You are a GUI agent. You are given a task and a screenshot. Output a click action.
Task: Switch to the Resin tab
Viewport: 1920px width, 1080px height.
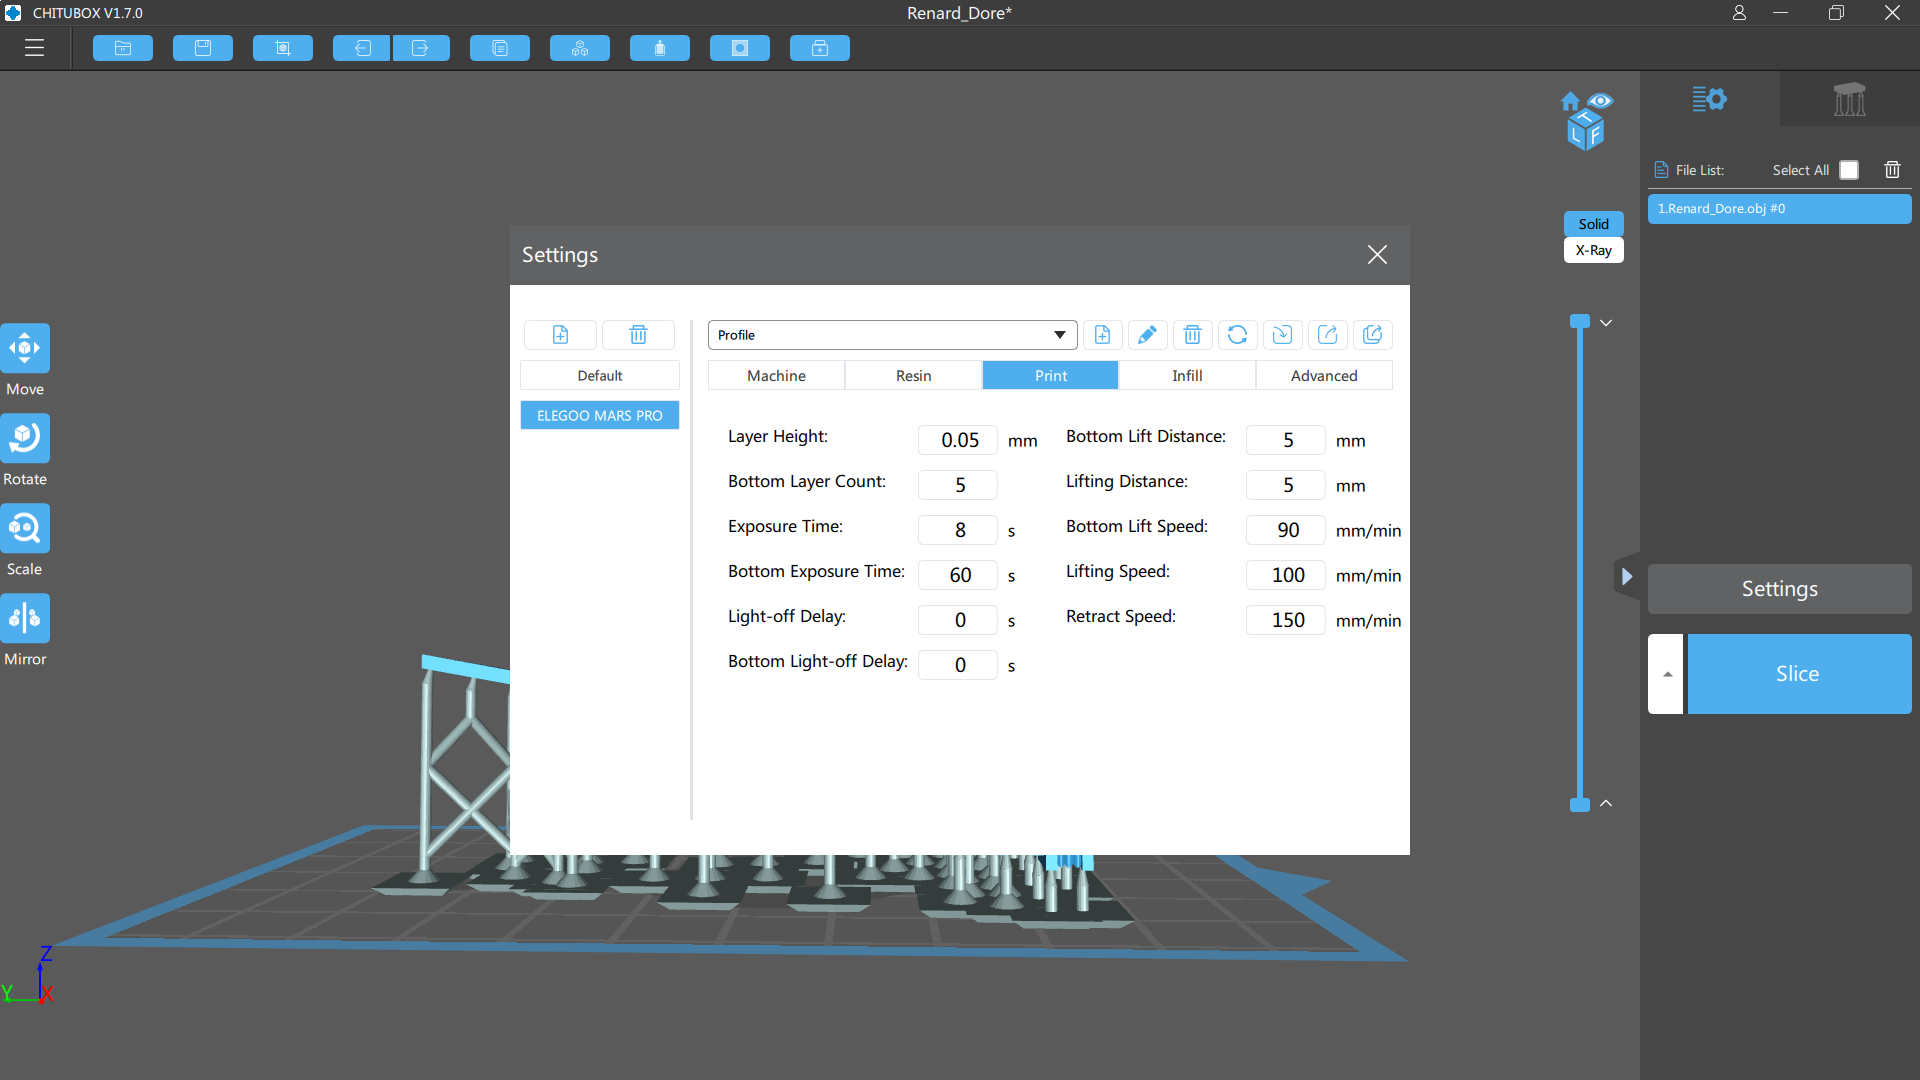pyautogui.click(x=913, y=376)
